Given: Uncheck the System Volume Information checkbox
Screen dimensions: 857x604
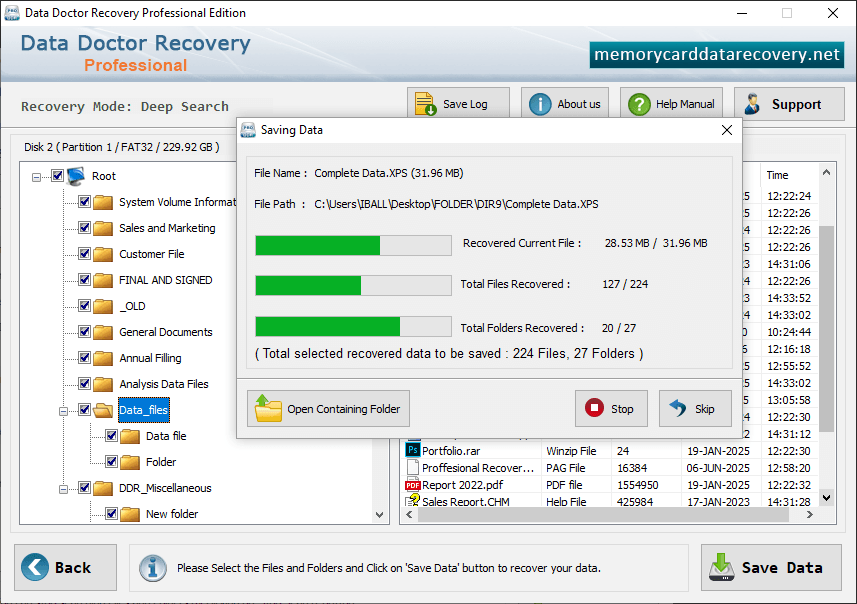Looking at the screenshot, I should tap(84, 202).
